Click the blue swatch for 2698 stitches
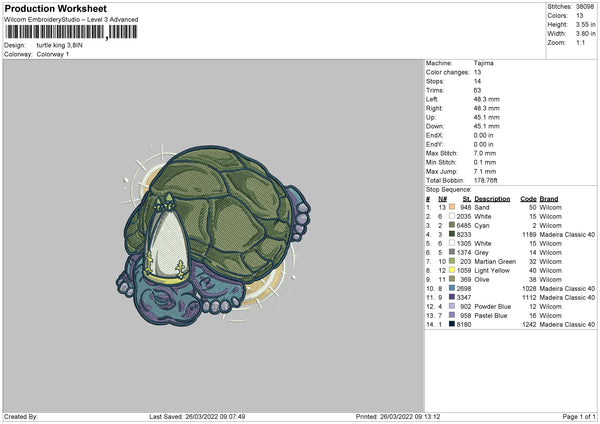600x424 pixels. click(452, 288)
